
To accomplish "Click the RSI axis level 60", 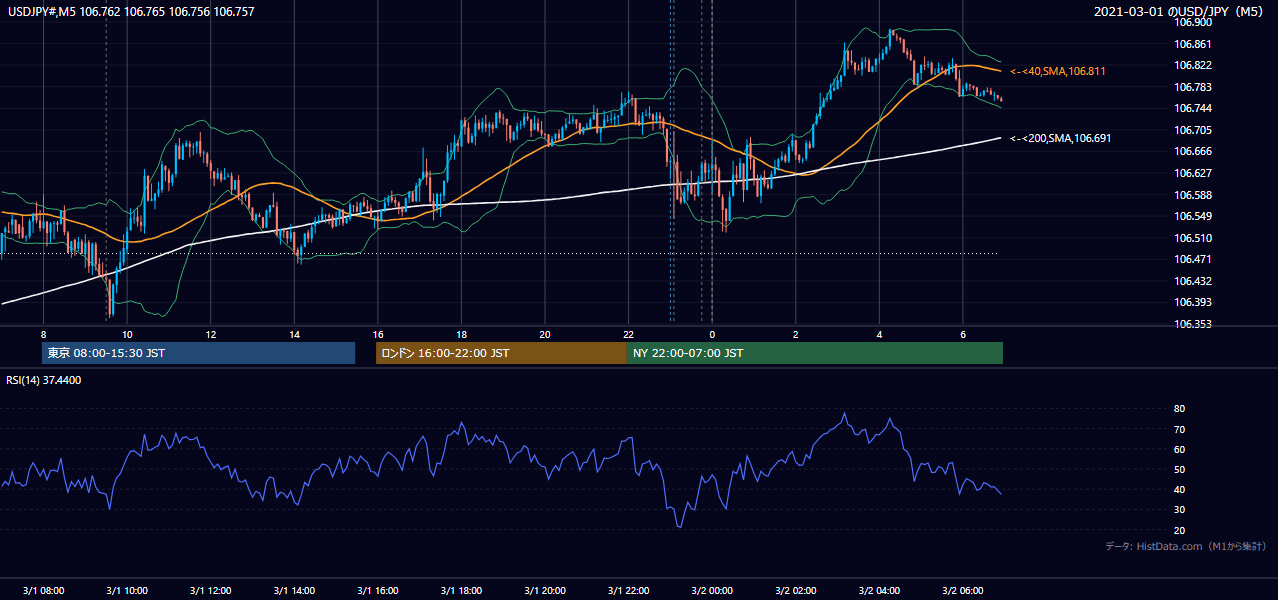I will [1179, 449].
